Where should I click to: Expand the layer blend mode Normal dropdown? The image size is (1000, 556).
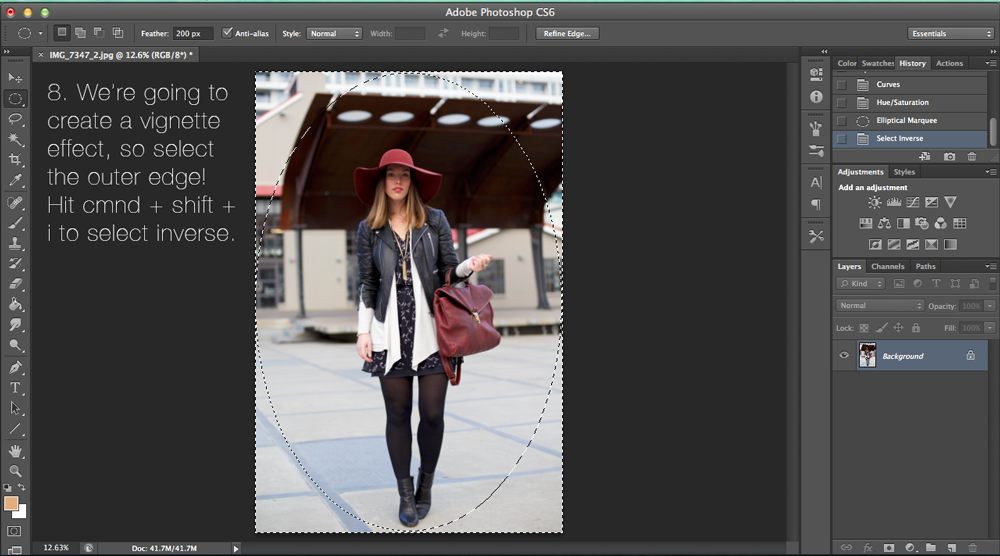pos(880,305)
